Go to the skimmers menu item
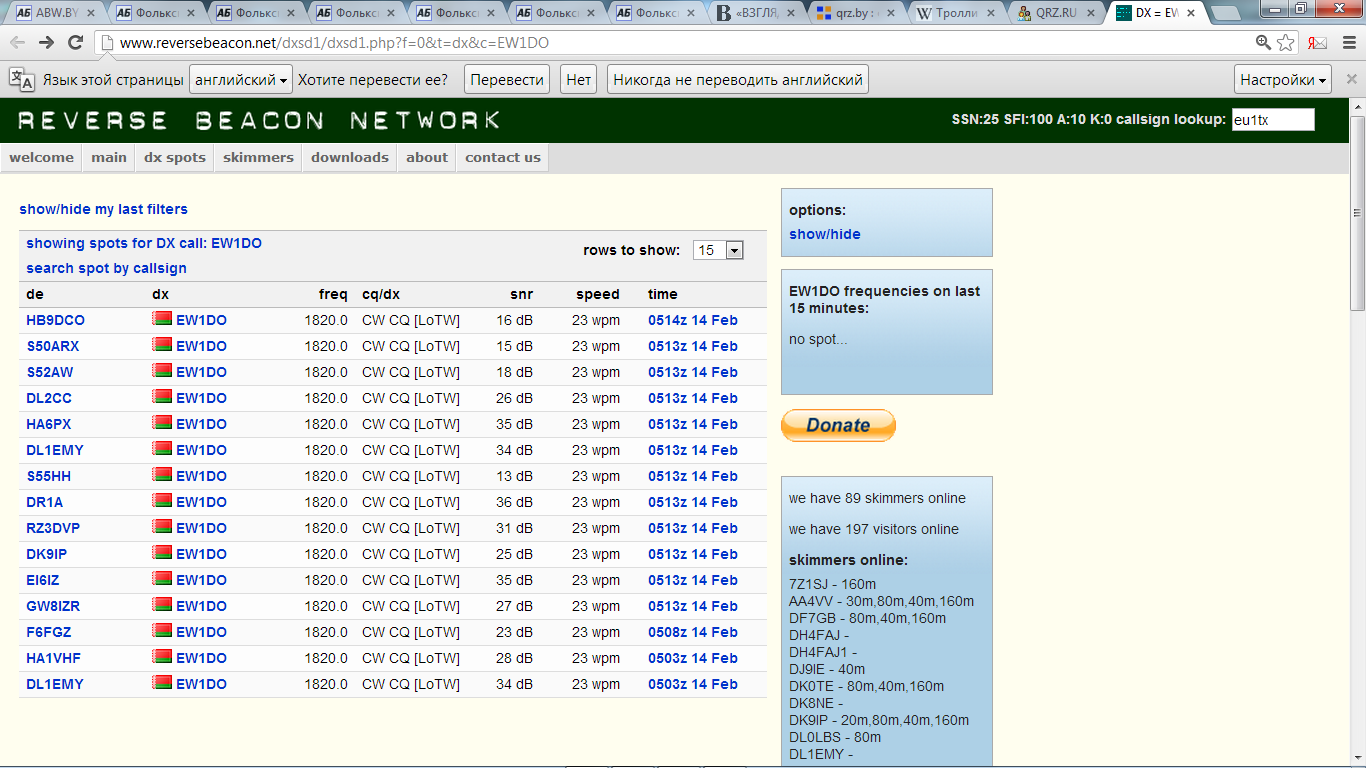Image resolution: width=1366 pixels, height=768 pixels. pyautogui.click(x=258, y=157)
